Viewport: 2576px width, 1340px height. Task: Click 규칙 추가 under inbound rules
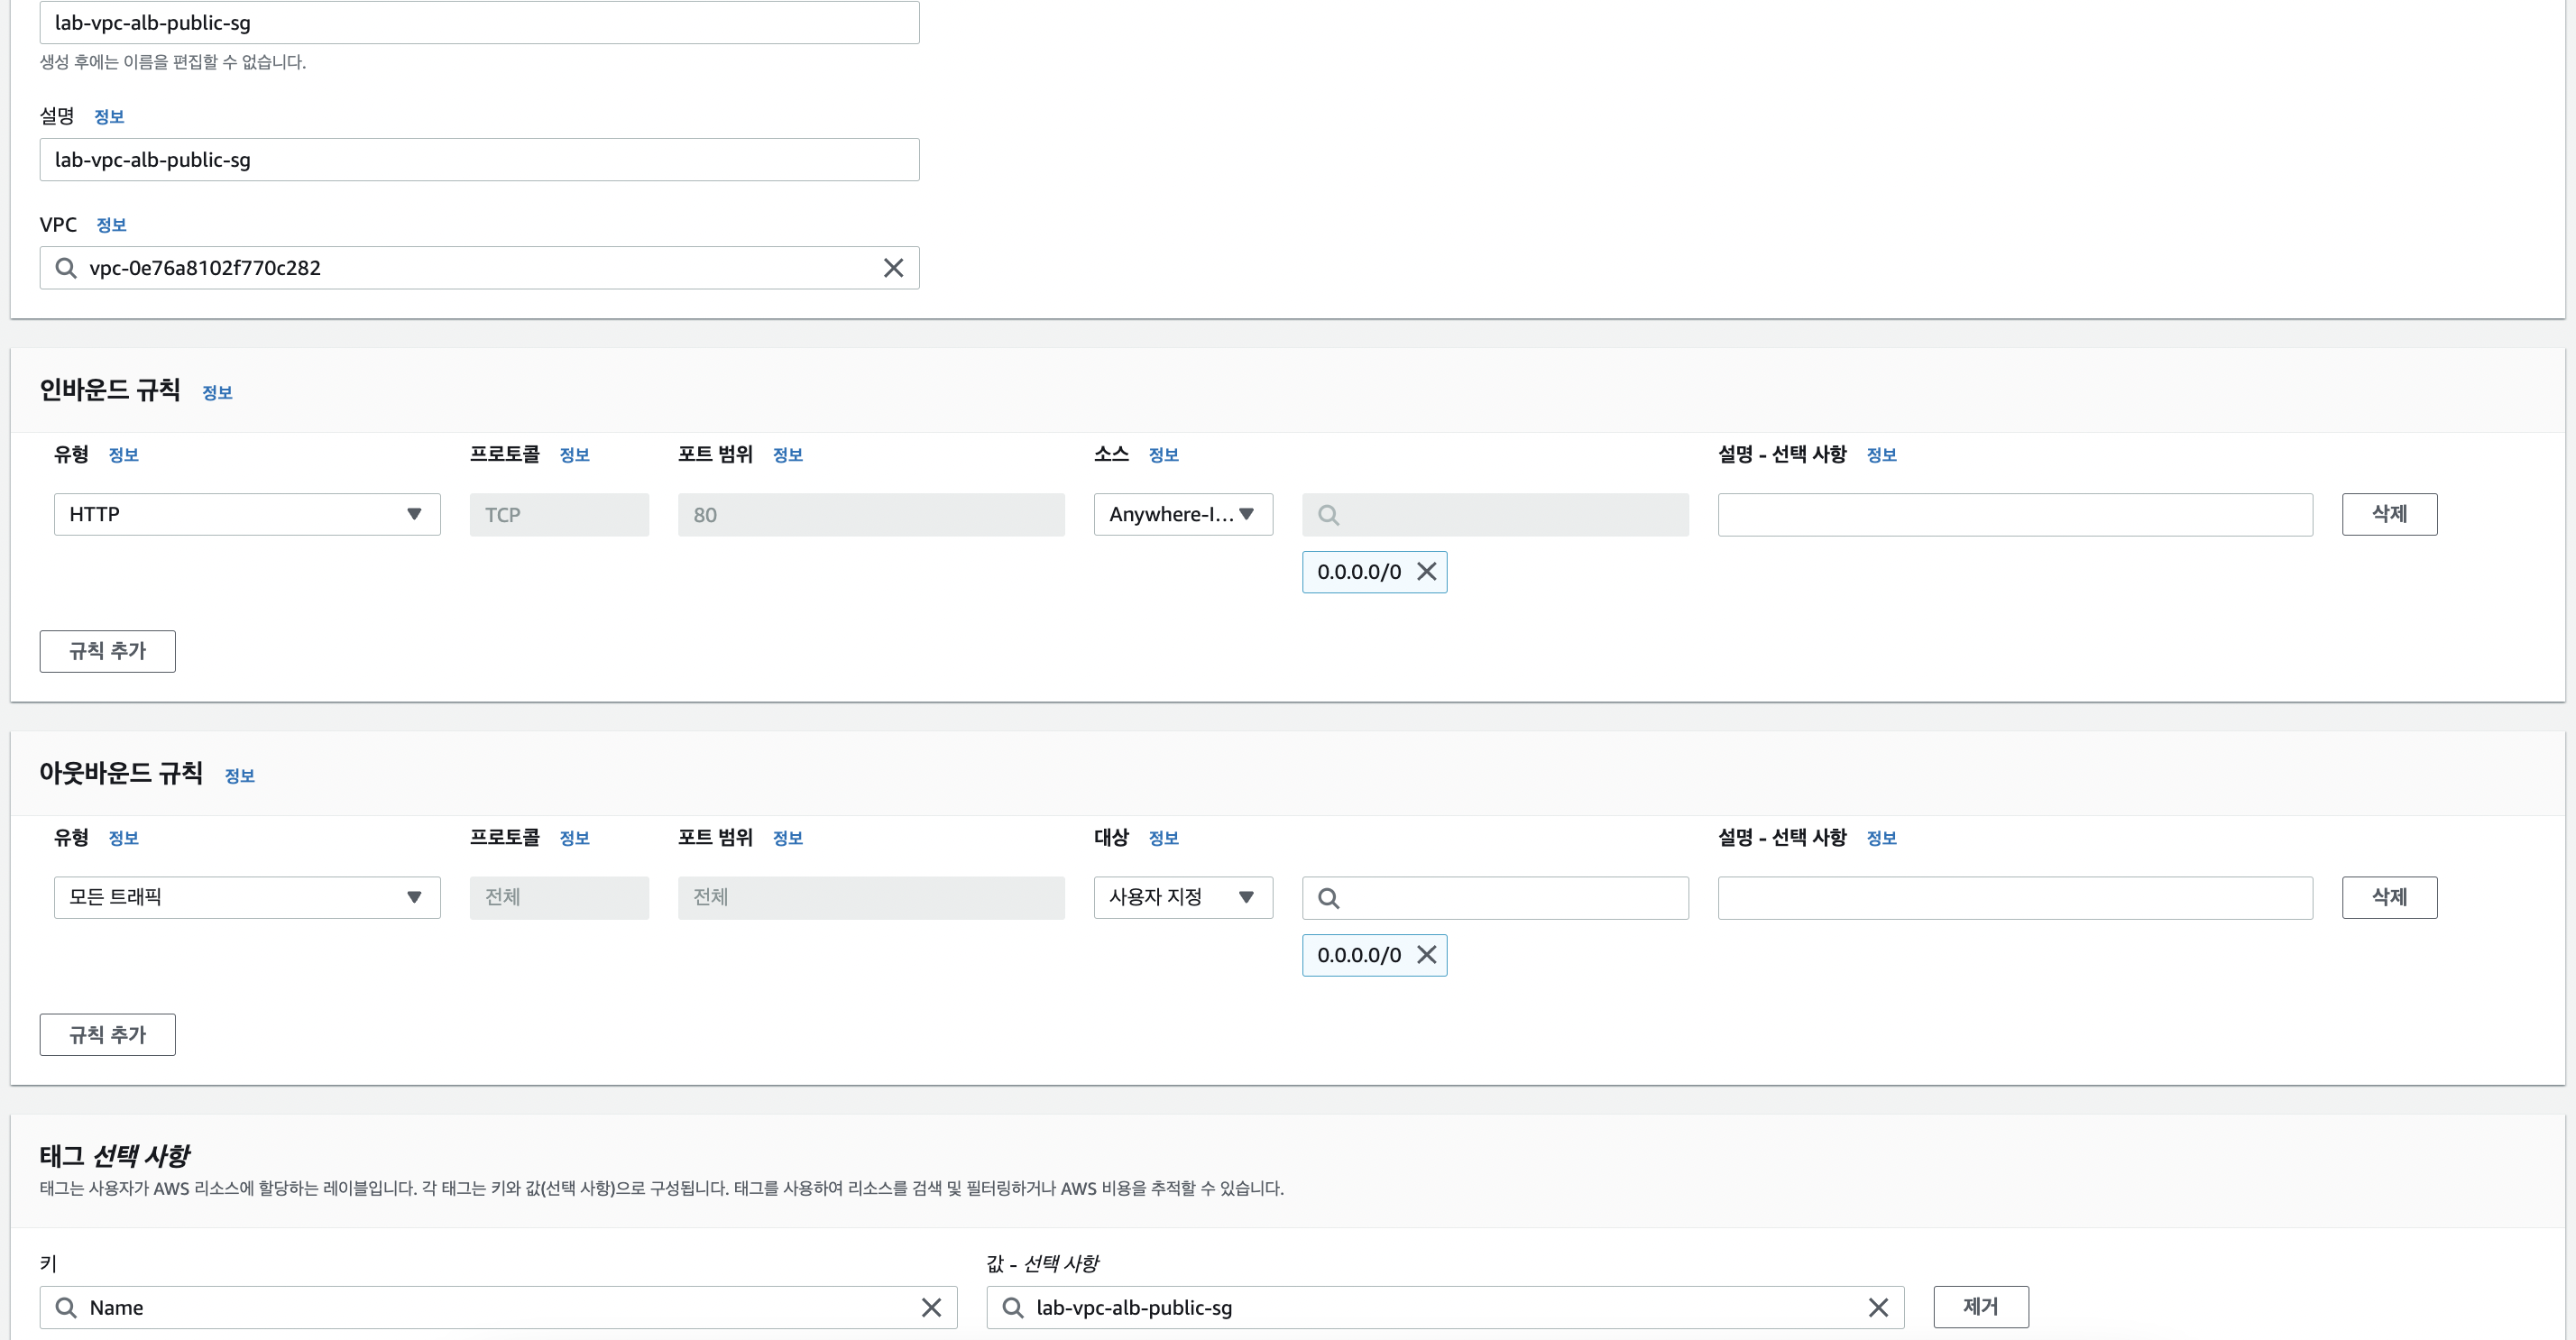(108, 651)
